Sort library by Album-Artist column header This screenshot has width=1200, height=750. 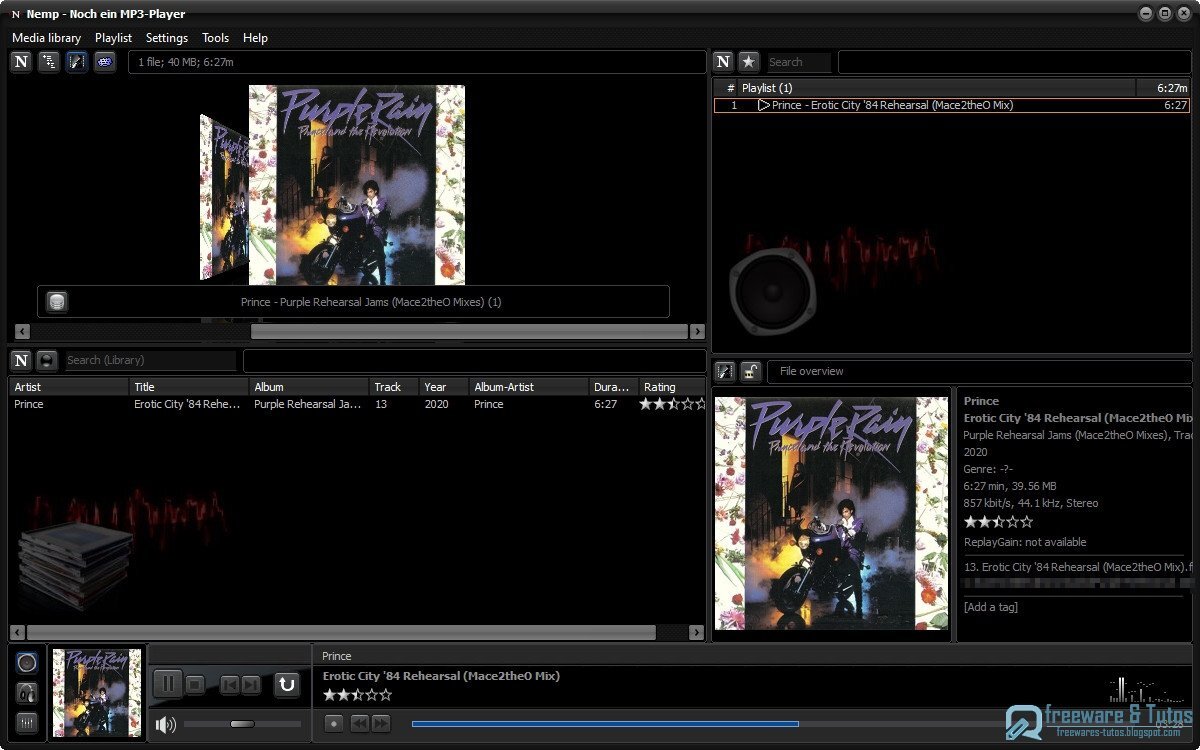tap(529, 387)
